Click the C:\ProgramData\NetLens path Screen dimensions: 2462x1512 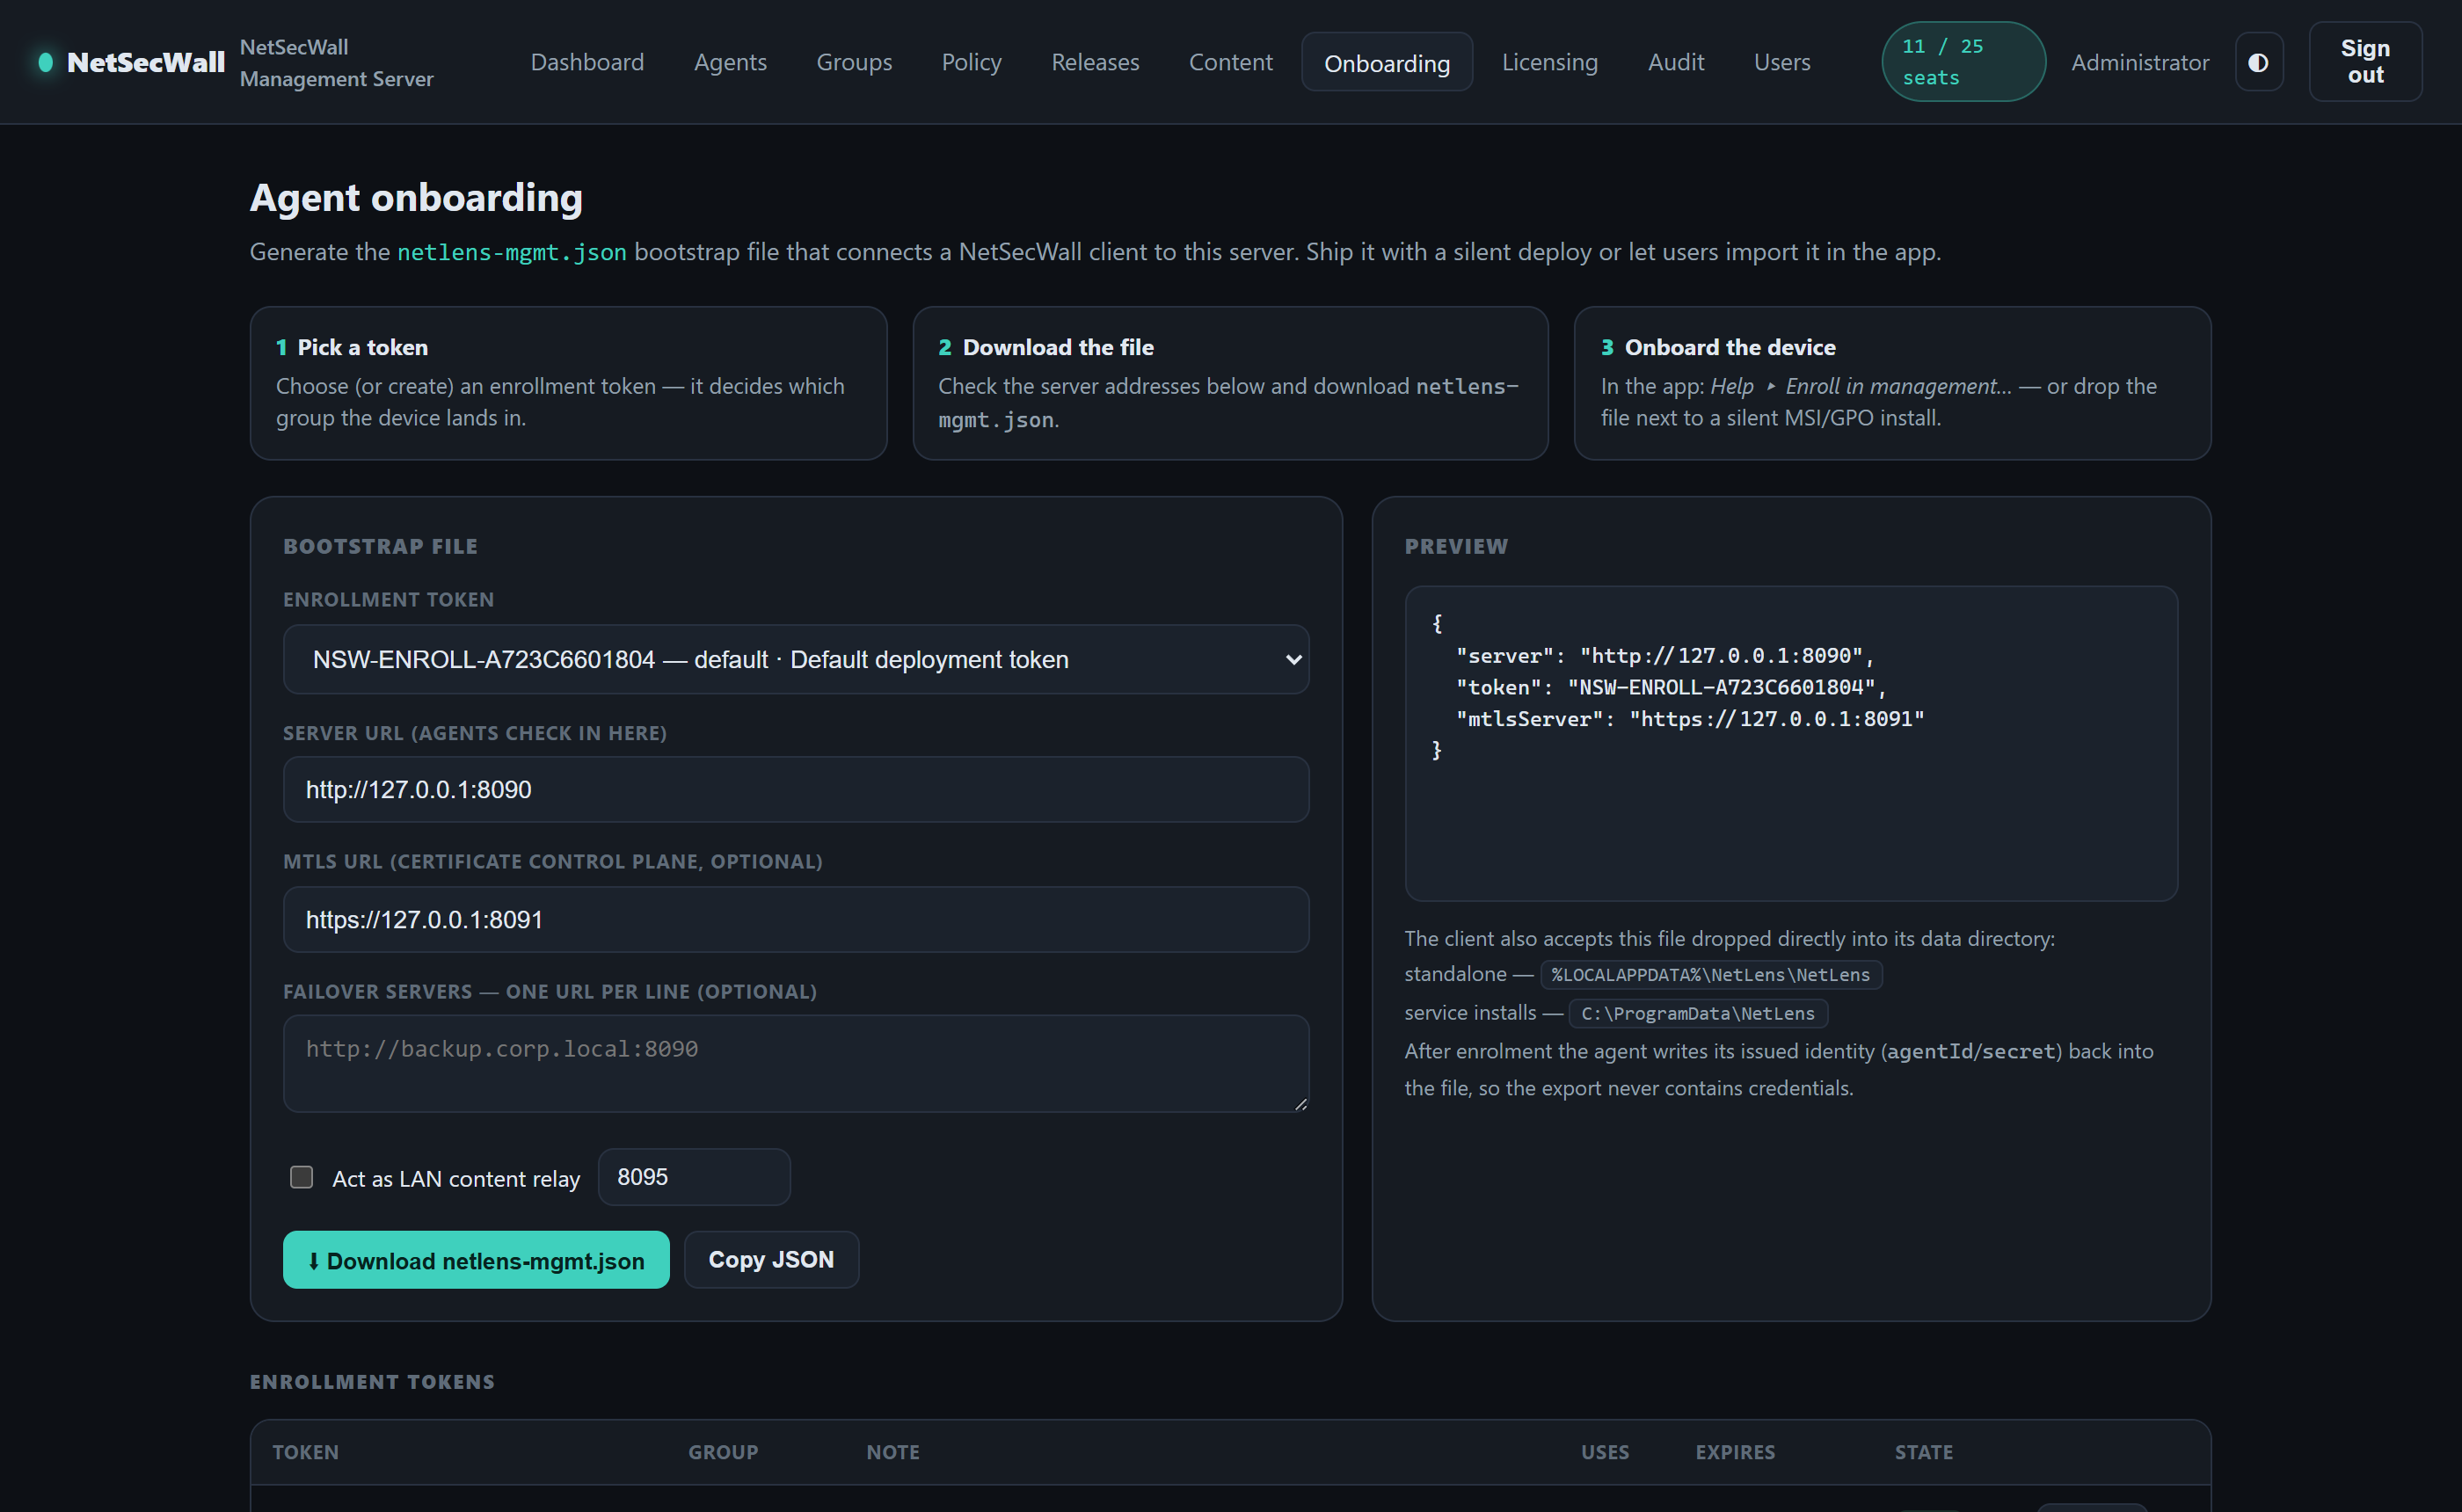(x=1697, y=1013)
